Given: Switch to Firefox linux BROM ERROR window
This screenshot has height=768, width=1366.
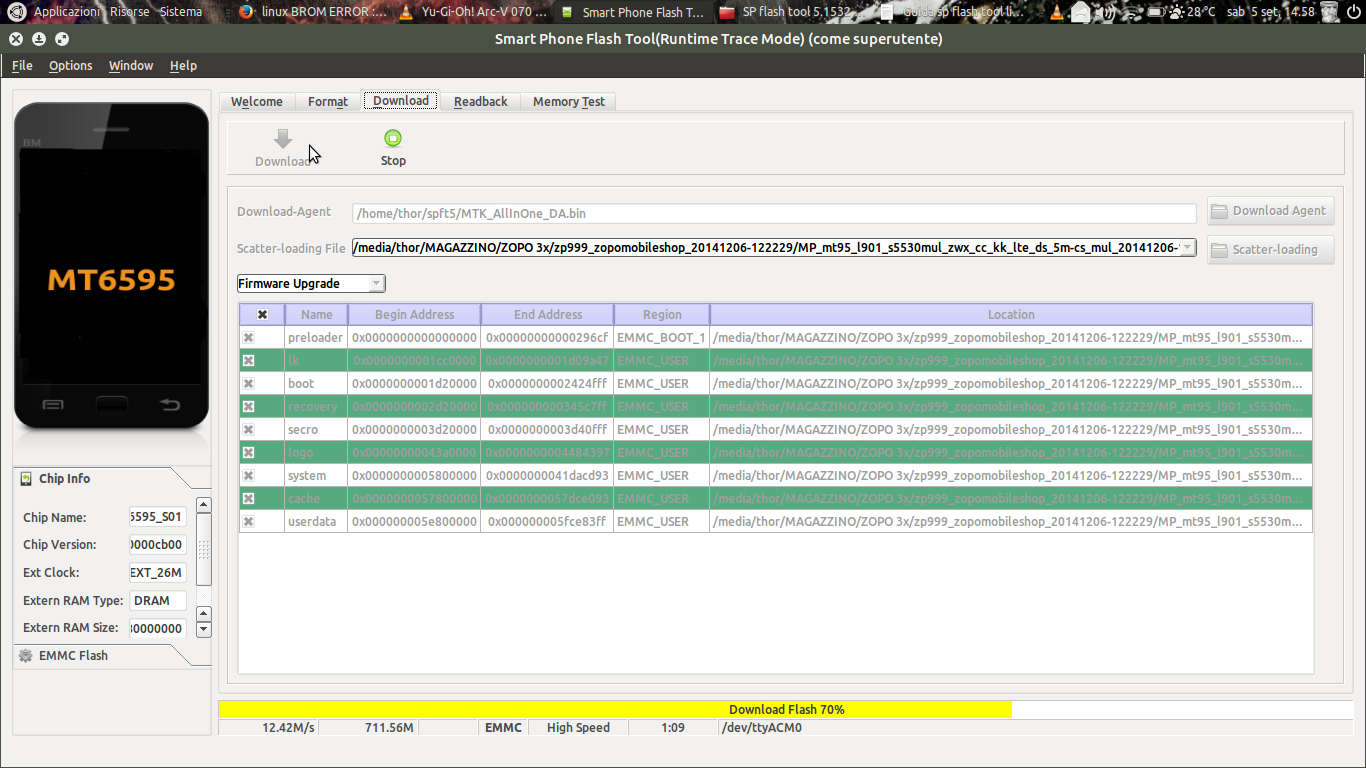Looking at the screenshot, I should click(x=313, y=12).
